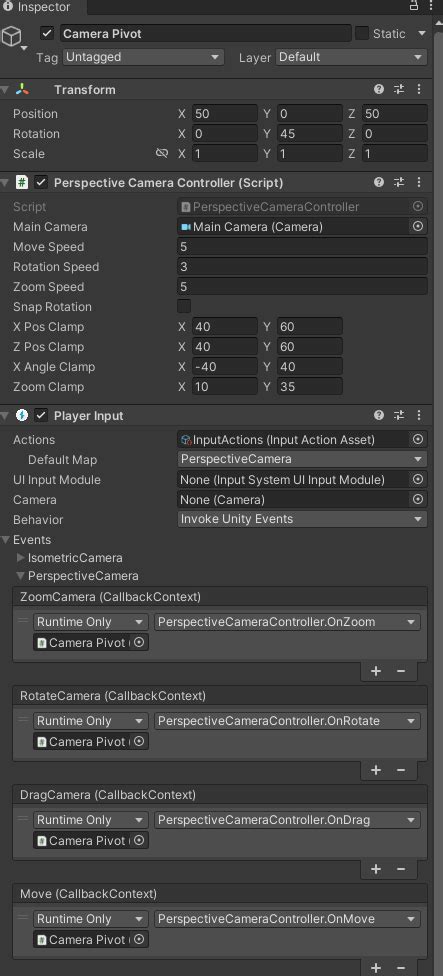Open the Inspector lock icon
443x976 pixels.
(414, 6)
